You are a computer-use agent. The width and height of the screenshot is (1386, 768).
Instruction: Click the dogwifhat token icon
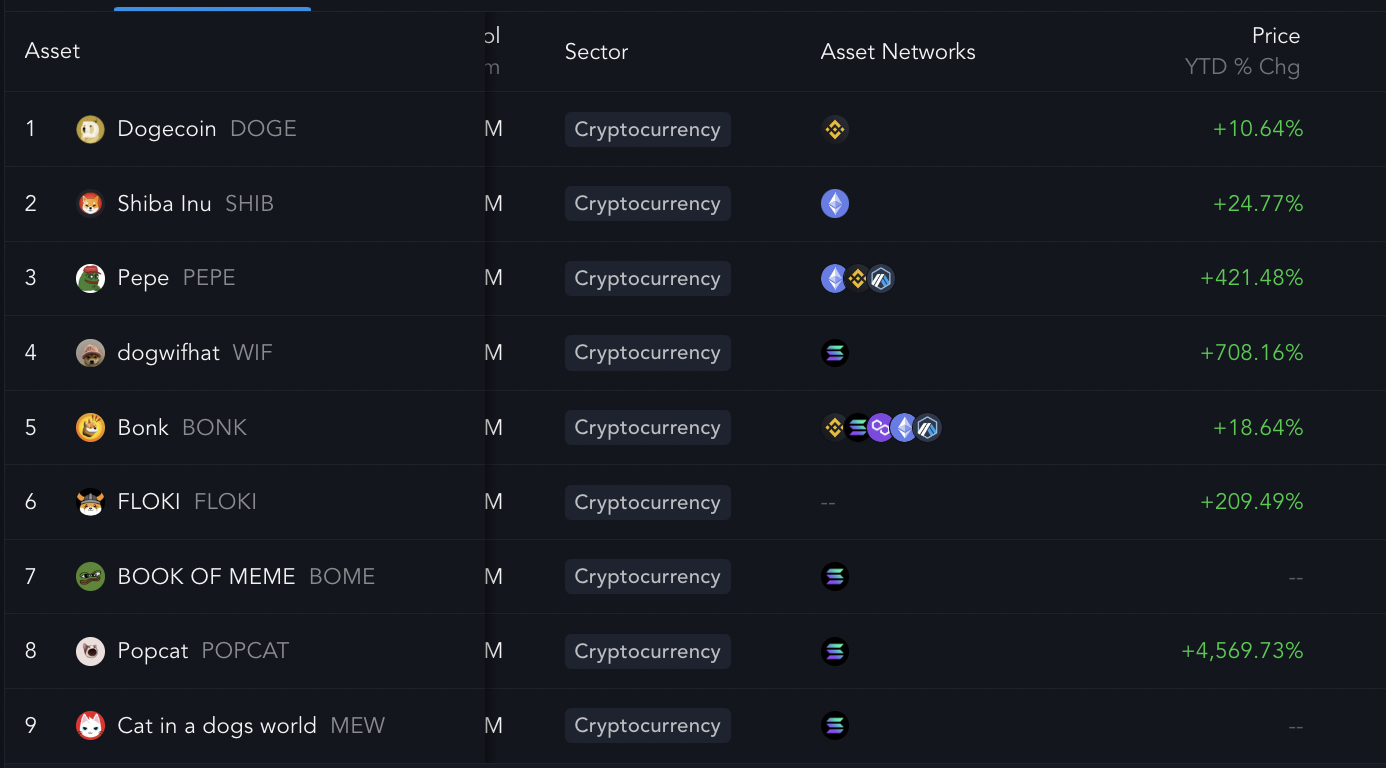[x=90, y=353]
